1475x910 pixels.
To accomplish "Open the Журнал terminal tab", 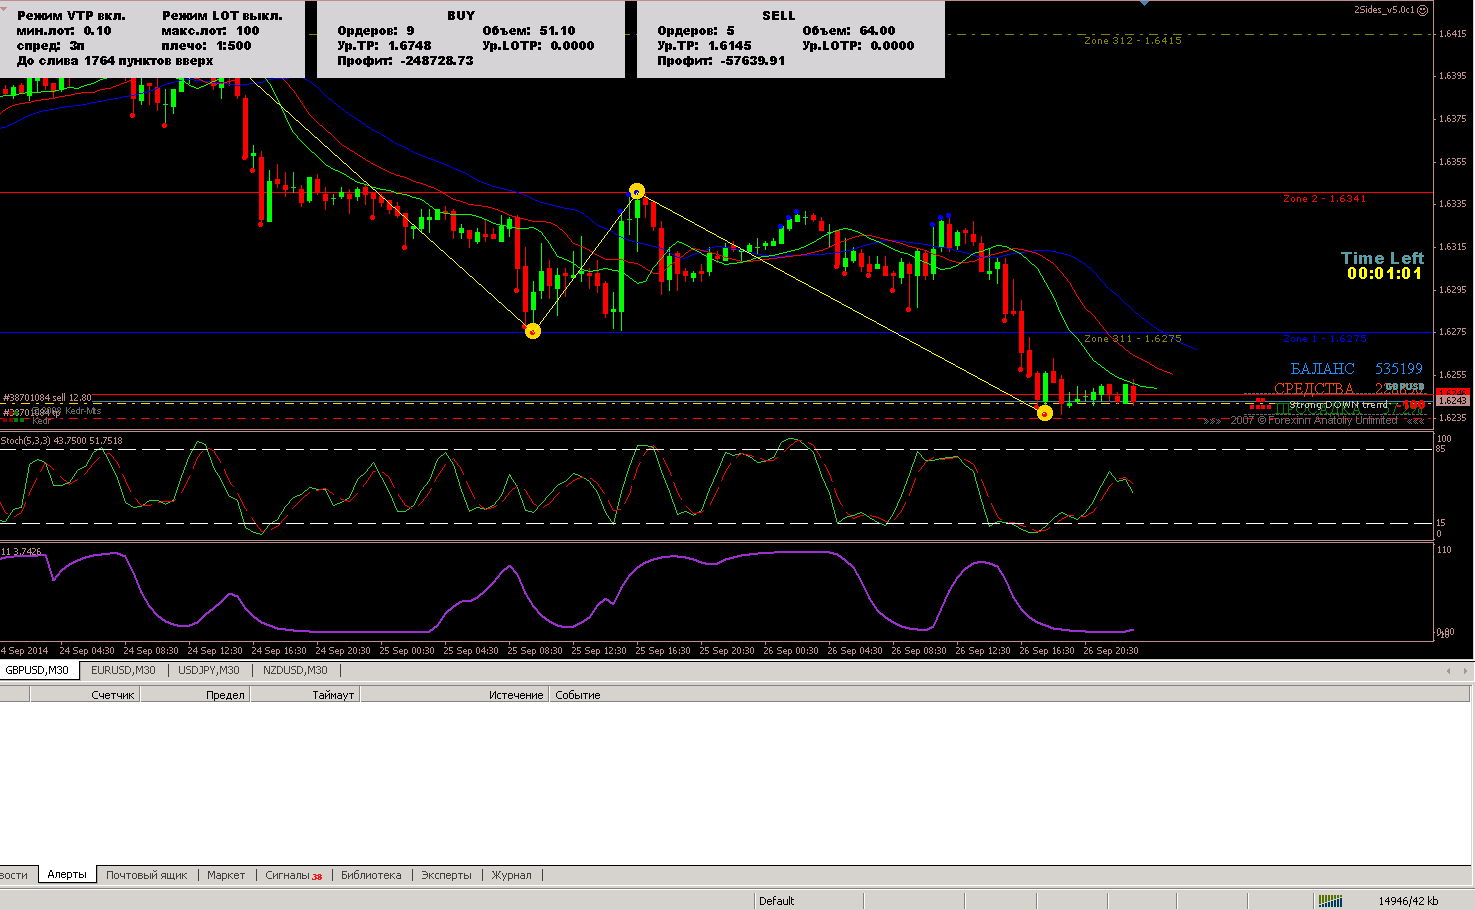I will click(512, 875).
